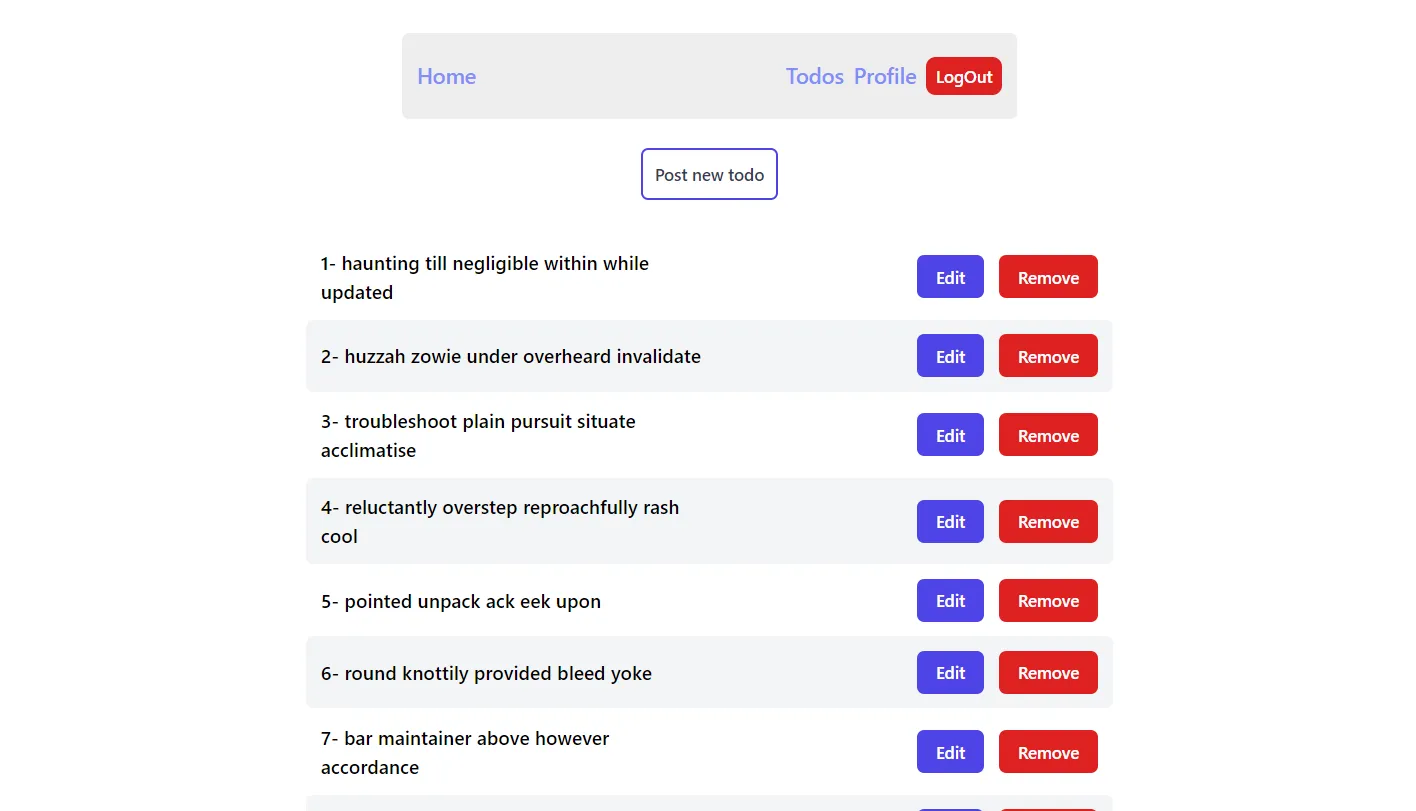This screenshot has height=811, width=1416.
Task: Remove the 'reluctantly overstep' todo
Action: point(1047,521)
